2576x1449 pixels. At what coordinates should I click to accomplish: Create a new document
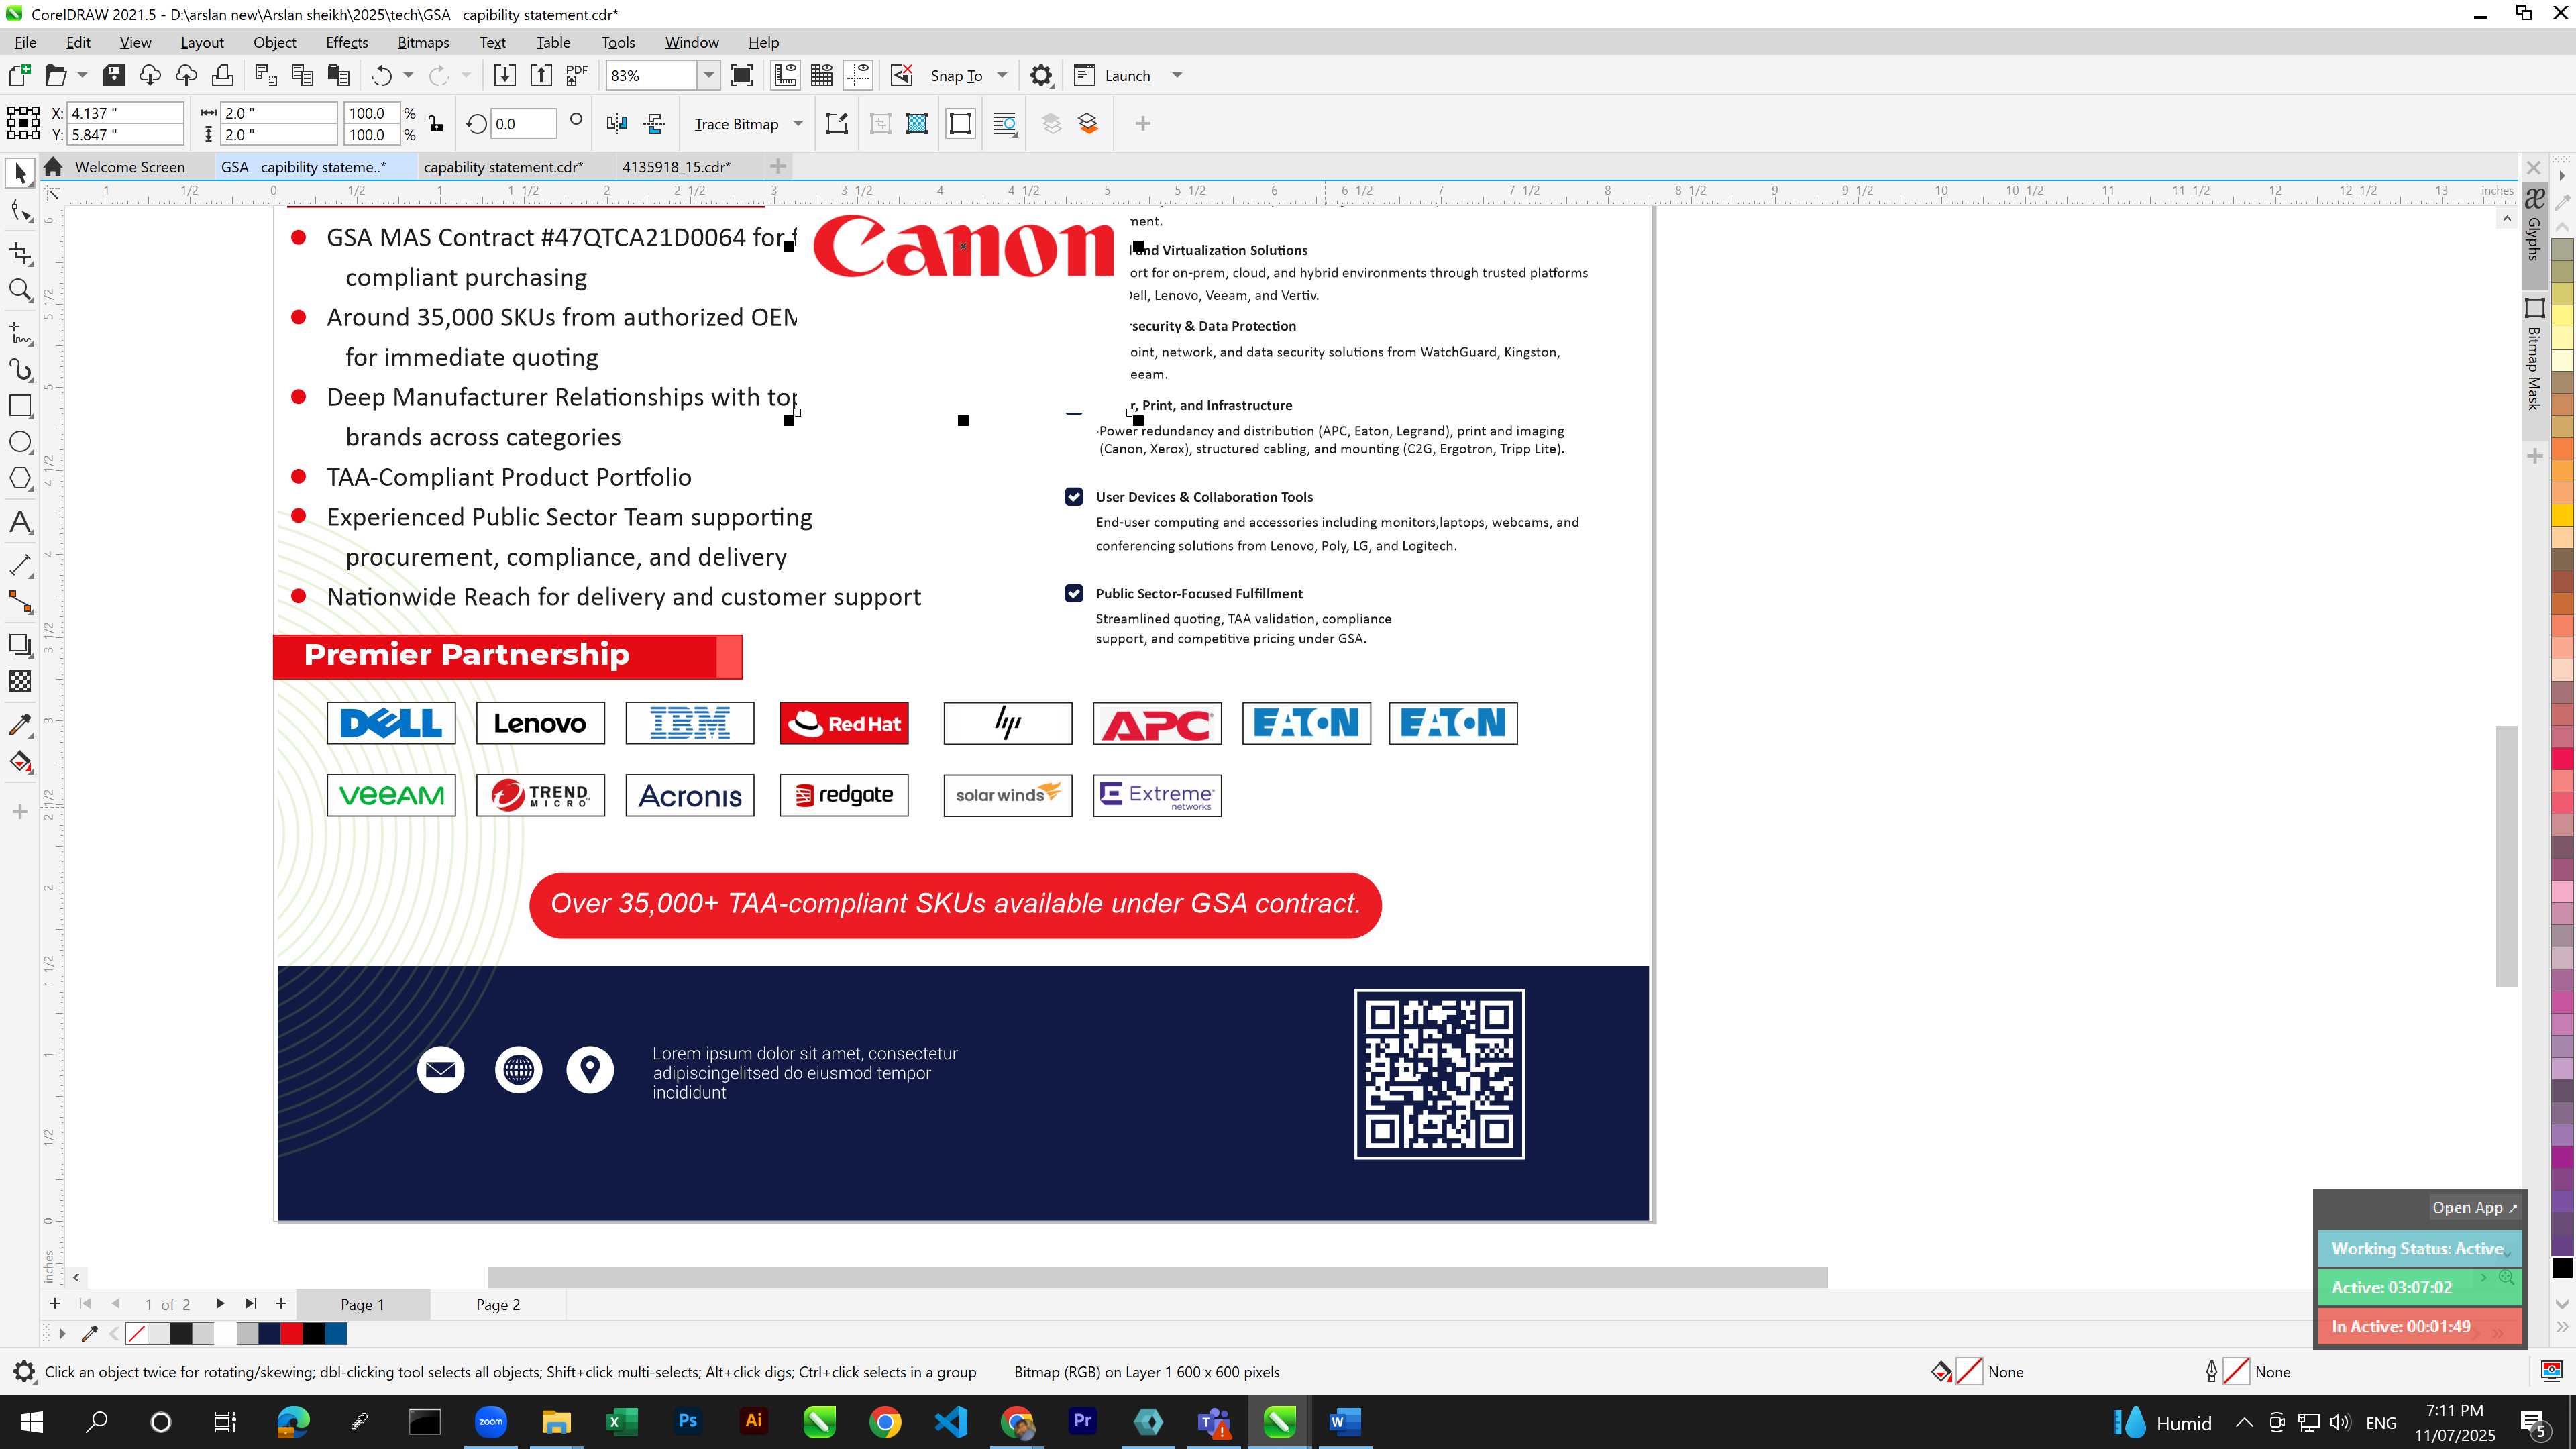click(20, 76)
